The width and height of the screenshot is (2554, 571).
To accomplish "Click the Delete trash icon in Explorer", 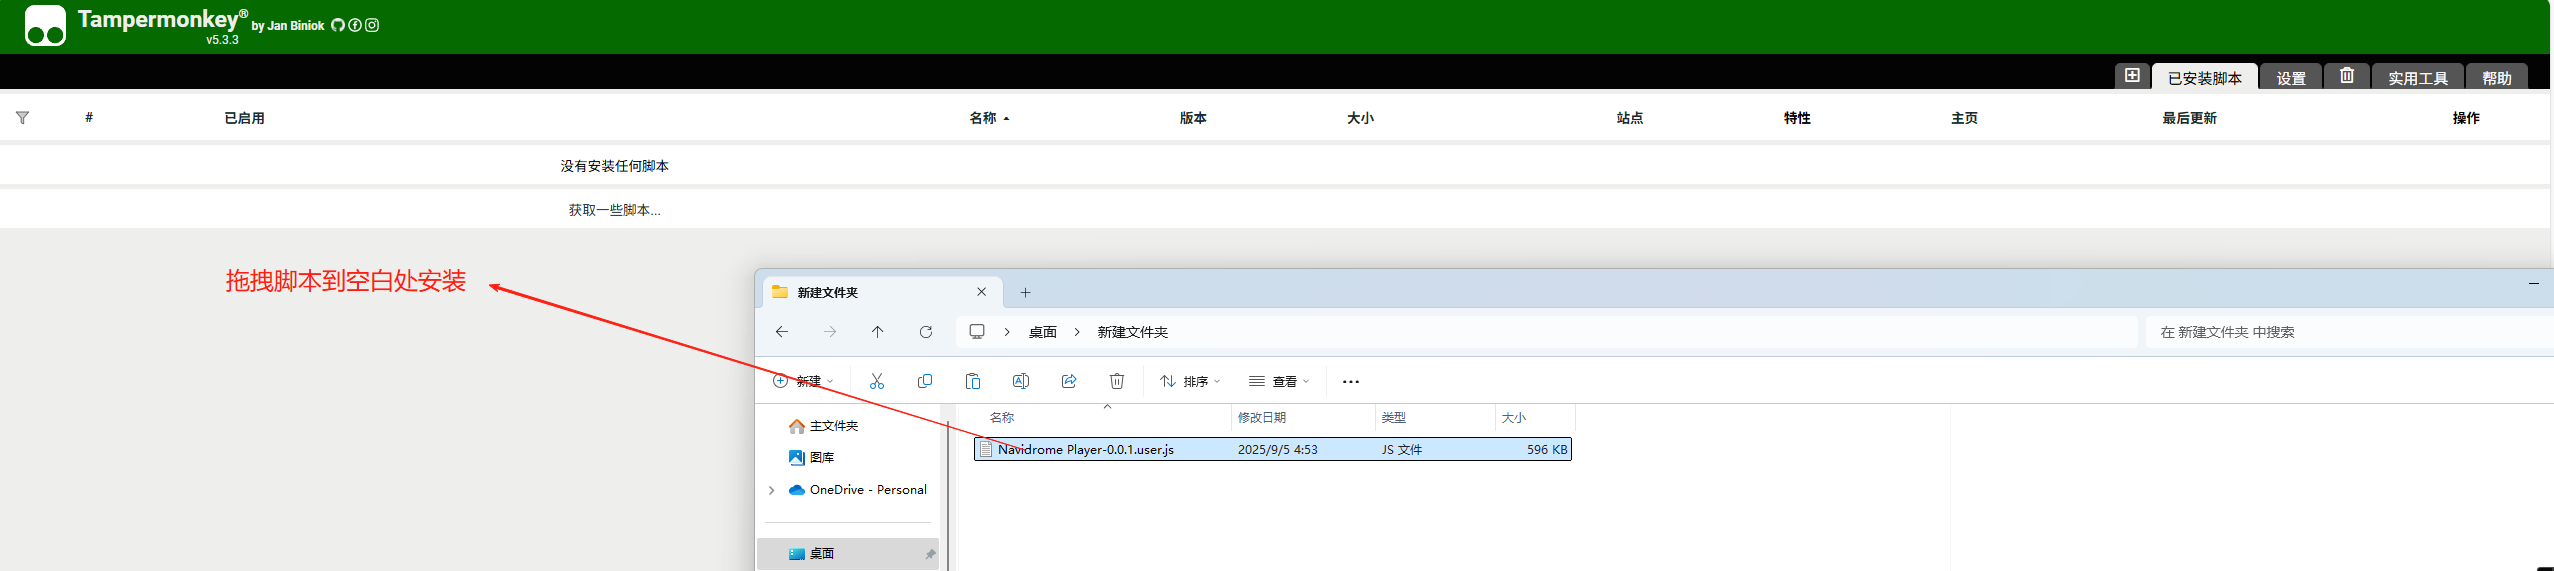I will point(1117,381).
